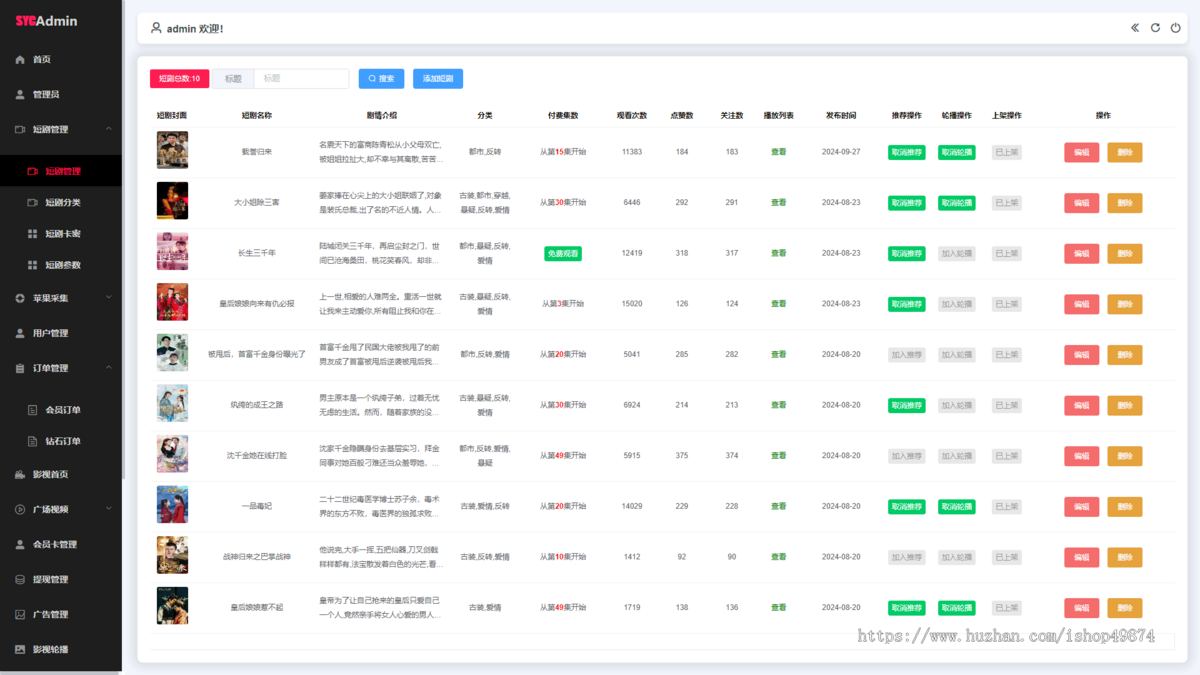Screen dimensions: 1200x675
Task: Go to 短剧分类 submenu item
Action: click(x=61, y=202)
